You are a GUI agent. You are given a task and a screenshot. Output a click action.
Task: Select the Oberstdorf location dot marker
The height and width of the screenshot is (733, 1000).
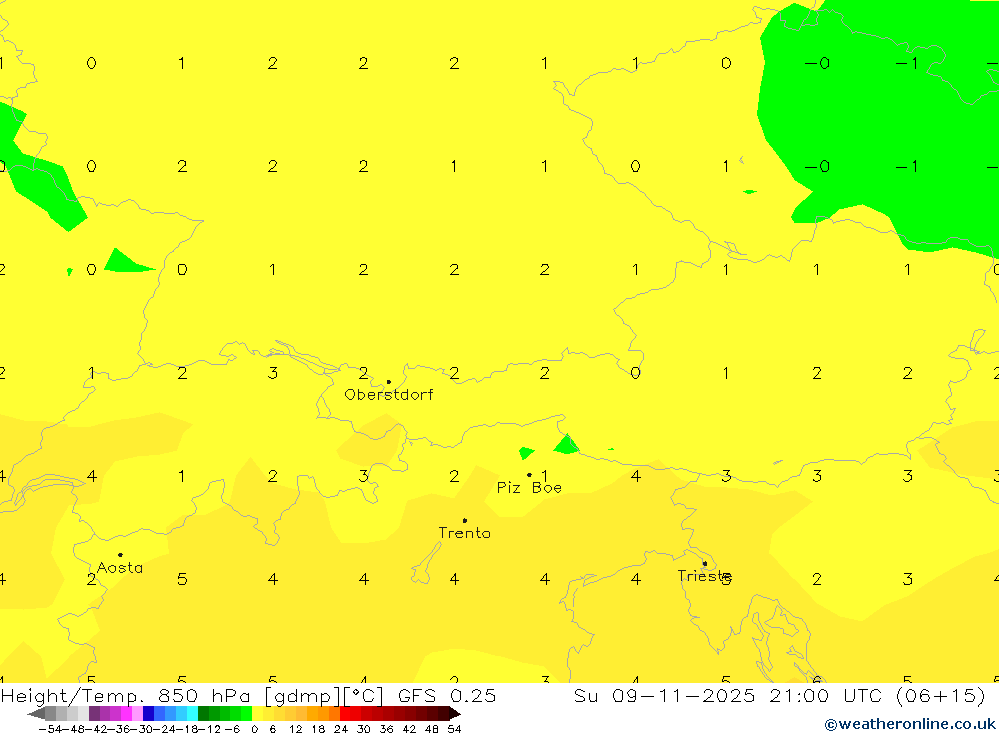point(388,382)
